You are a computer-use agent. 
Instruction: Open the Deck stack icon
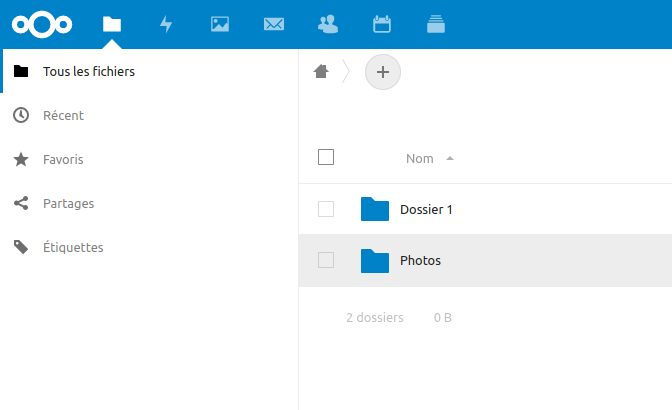435,24
